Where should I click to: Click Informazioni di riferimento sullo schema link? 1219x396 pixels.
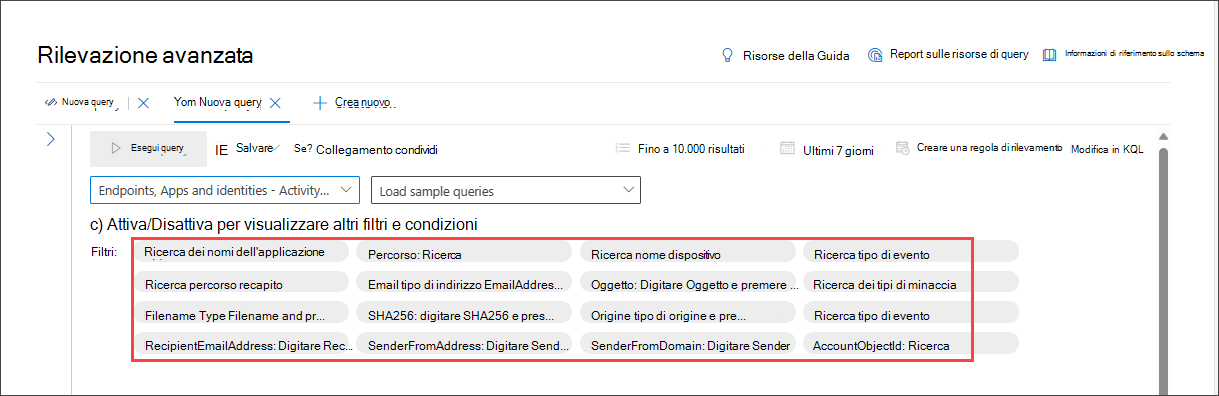pos(1134,54)
